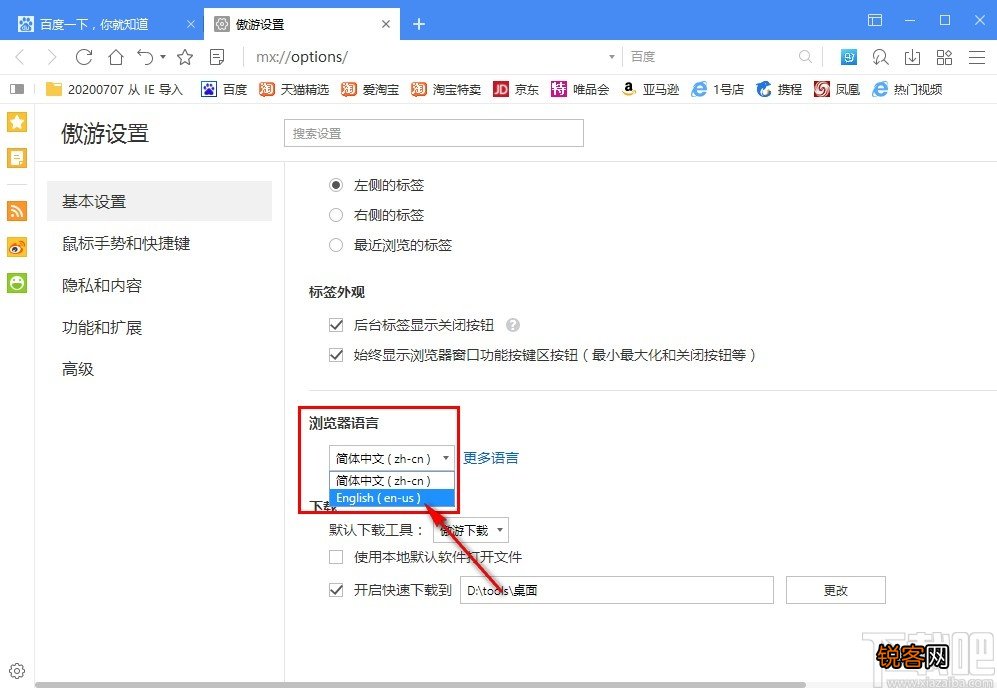The width and height of the screenshot is (997, 688).
Task: Select the 左侧的标签 radio button
Action: click(336, 185)
